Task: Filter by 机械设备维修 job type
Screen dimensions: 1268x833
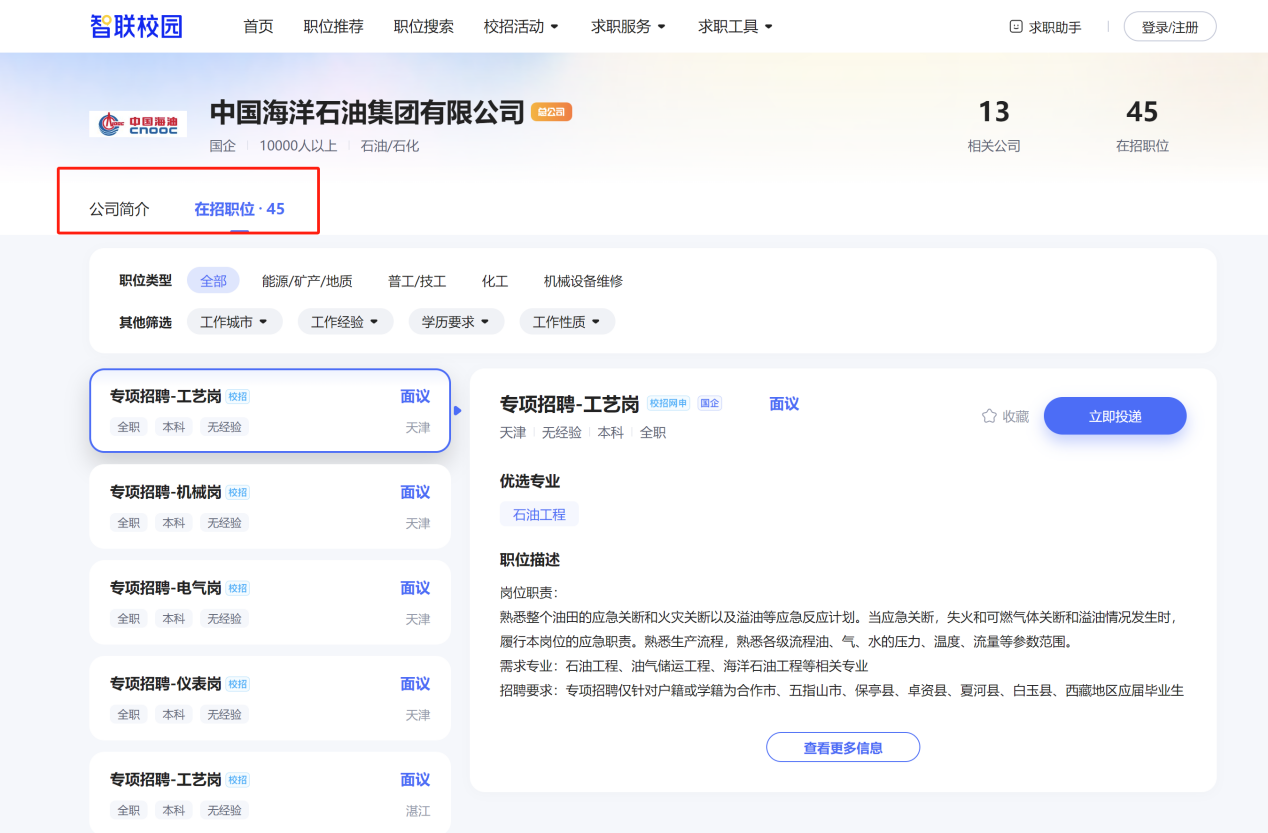Action: [x=583, y=281]
